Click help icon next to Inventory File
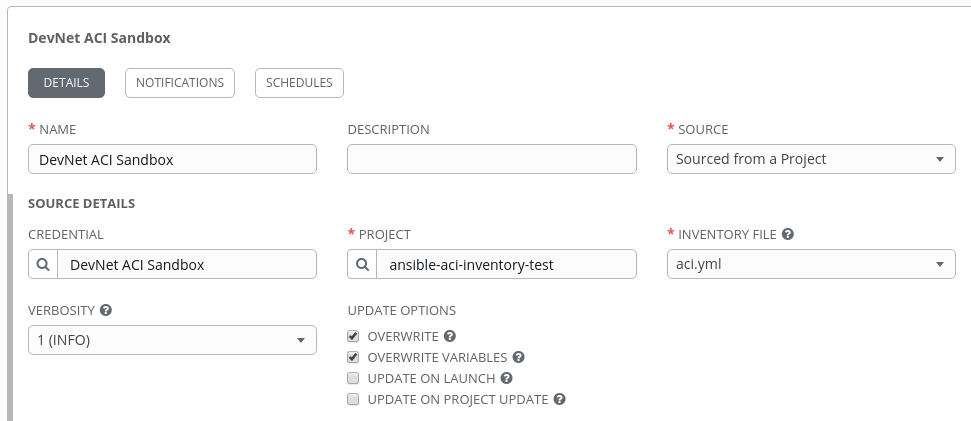The width and height of the screenshot is (971, 421). pos(788,234)
